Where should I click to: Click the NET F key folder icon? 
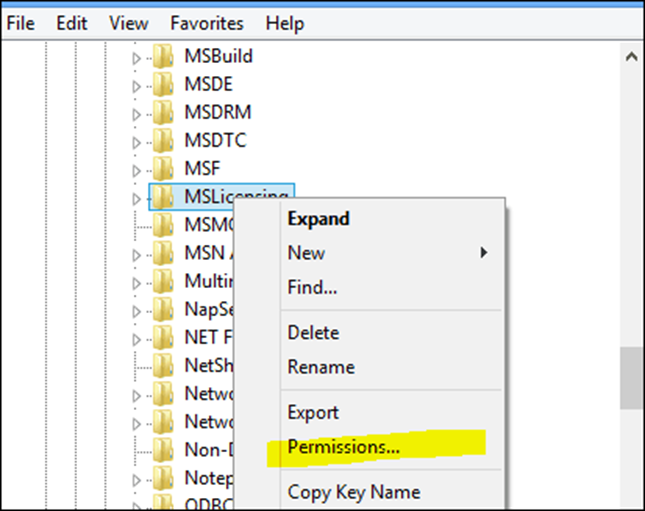tap(163, 337)
